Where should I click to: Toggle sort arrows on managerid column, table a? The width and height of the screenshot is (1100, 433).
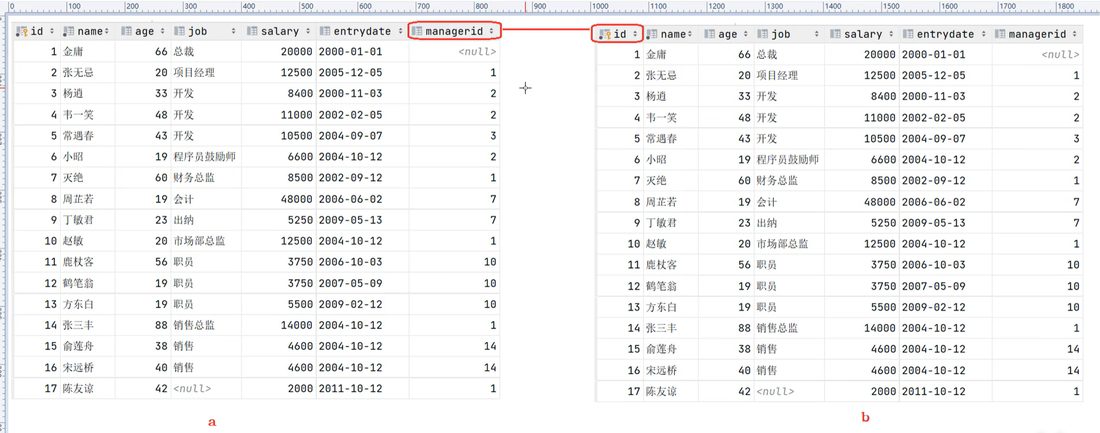coord(492,32)
